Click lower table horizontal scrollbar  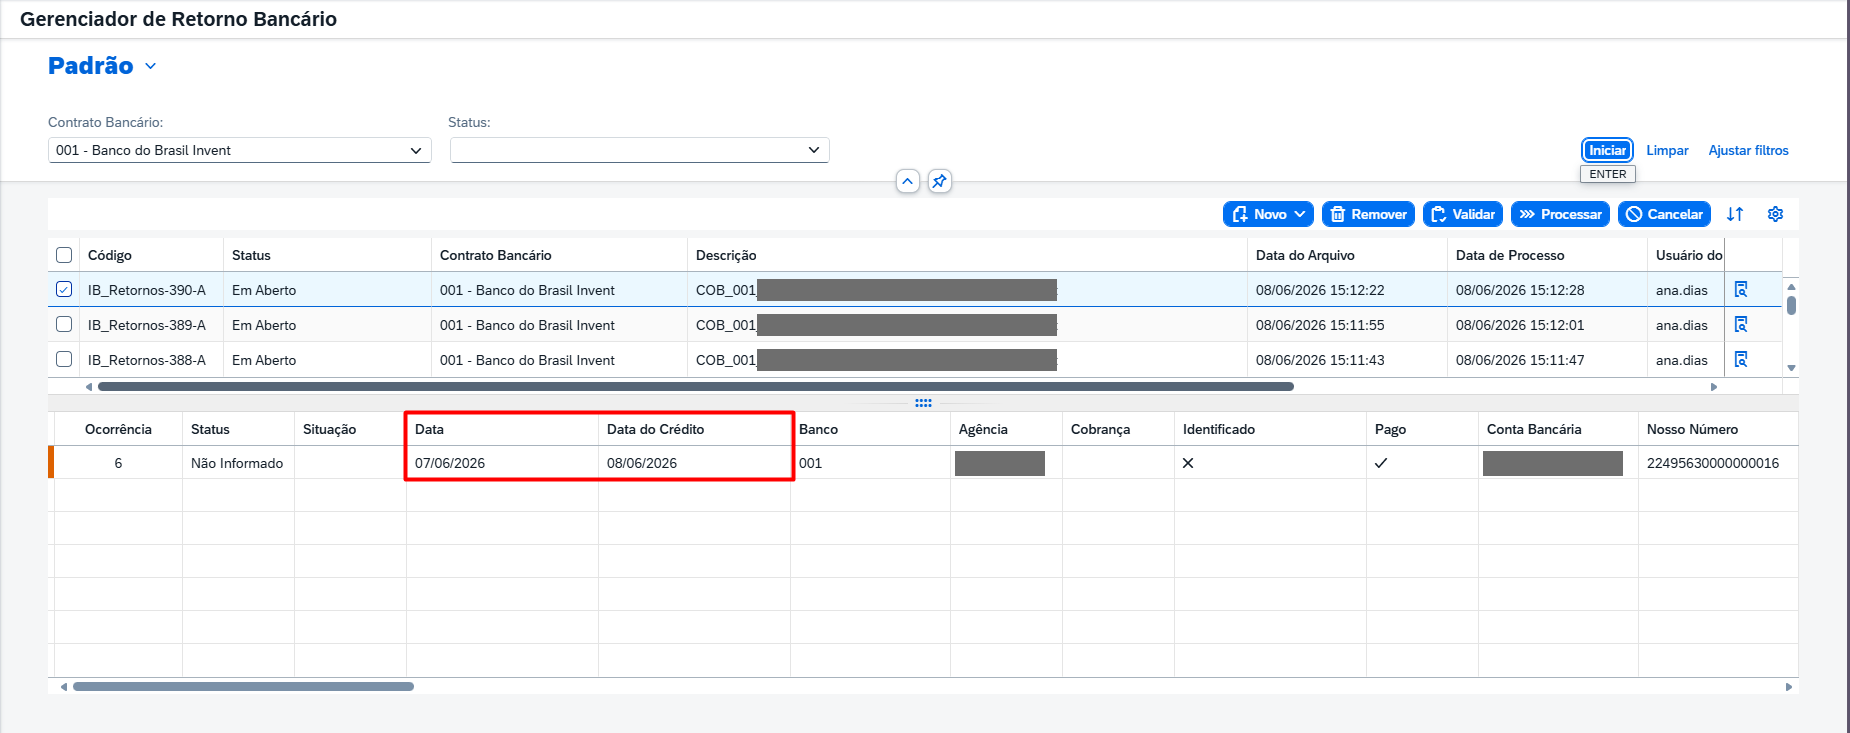(x=243, y=686)
